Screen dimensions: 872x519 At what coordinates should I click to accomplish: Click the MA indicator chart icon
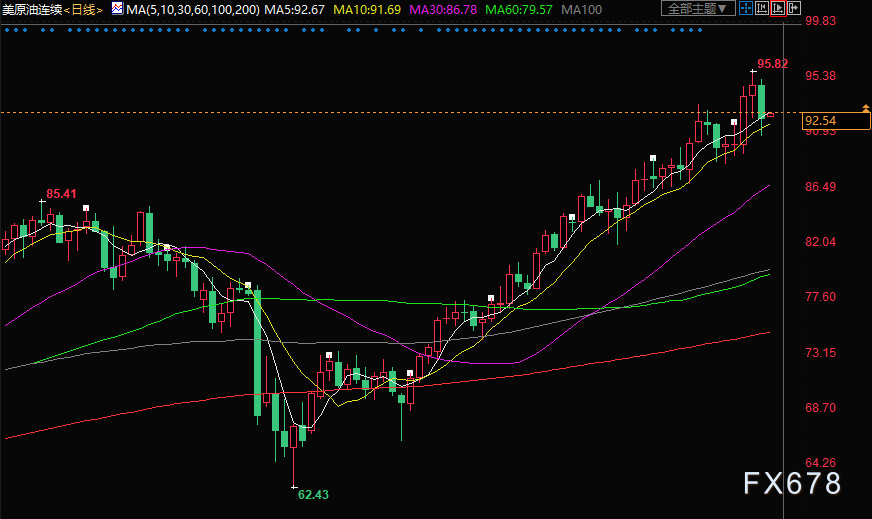(x=117, y=8)
